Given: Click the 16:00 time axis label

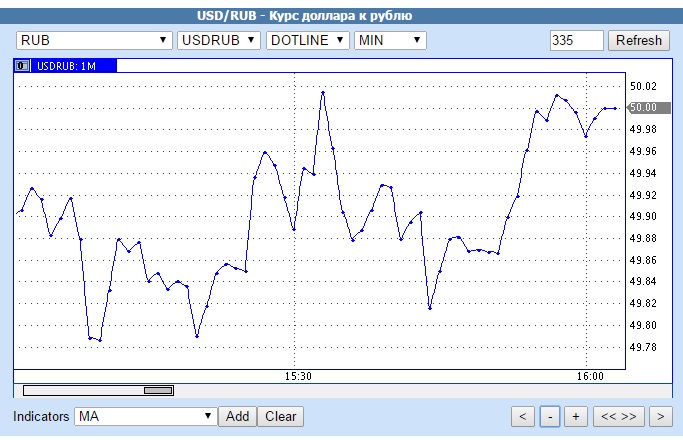Looking at the screenshot, I should tap(590, 376).
